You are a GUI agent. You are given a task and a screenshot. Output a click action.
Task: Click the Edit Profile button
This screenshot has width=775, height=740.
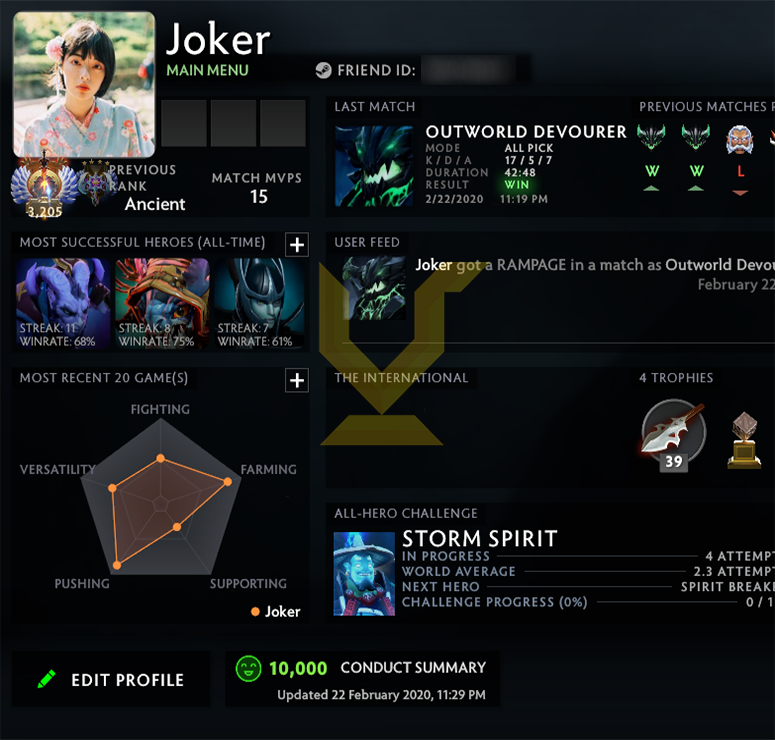111,679
